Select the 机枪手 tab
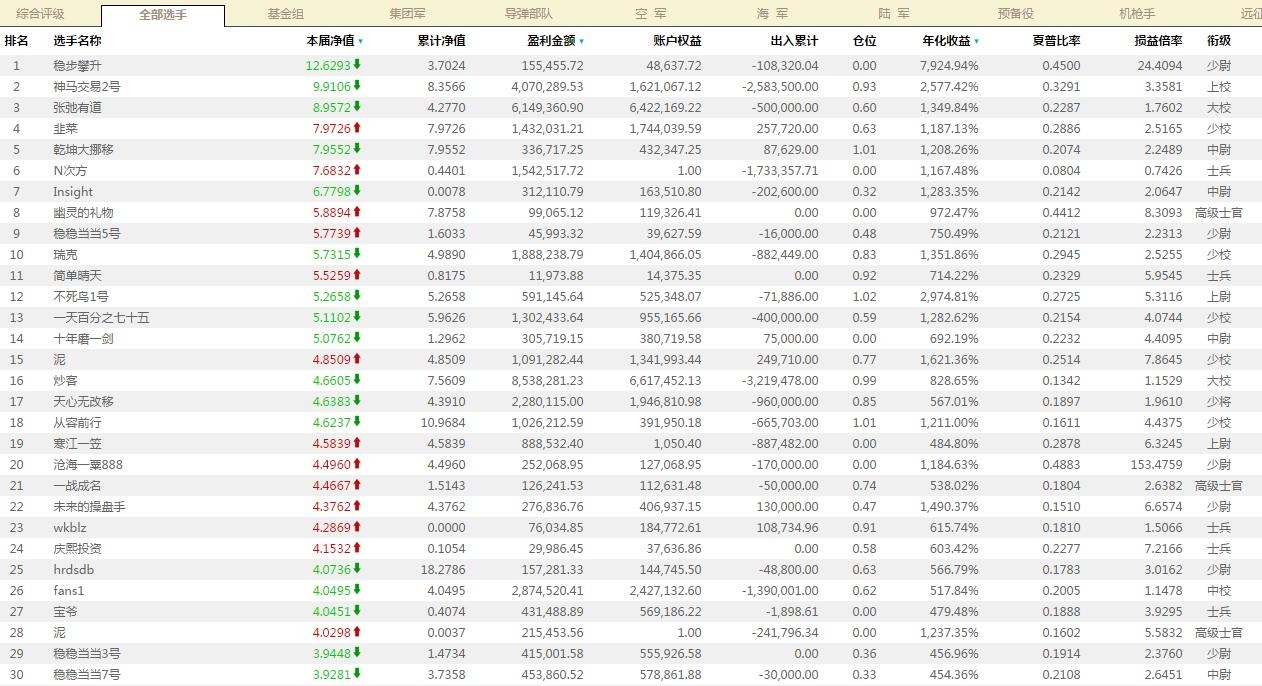This screenshot has width=1262, height=686. [x=1137, y=14]
